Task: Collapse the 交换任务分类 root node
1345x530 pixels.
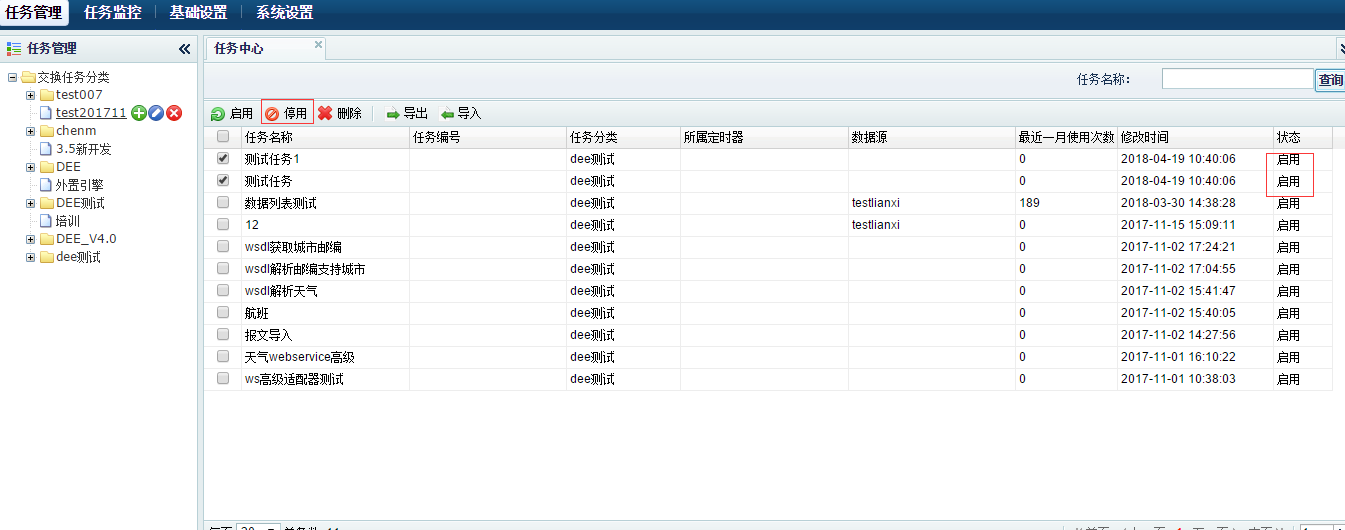Action: coord(12,77)
